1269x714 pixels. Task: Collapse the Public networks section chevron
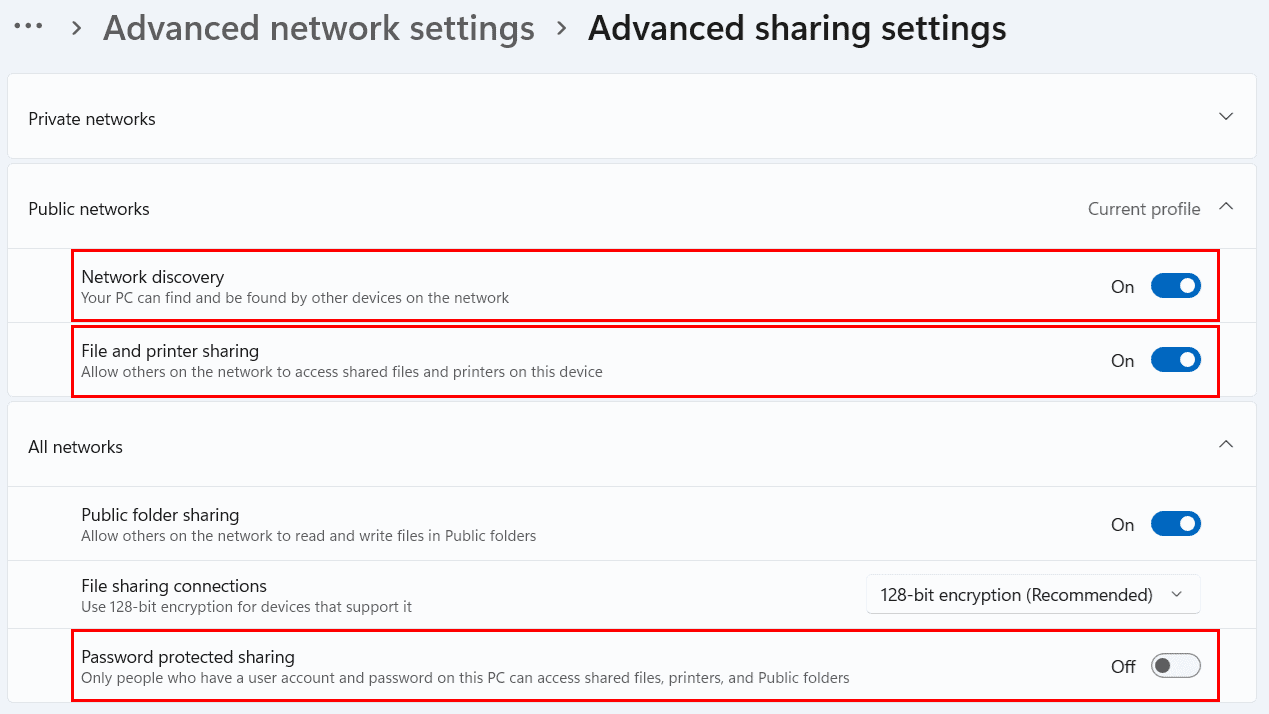(x=1226, y=207)
